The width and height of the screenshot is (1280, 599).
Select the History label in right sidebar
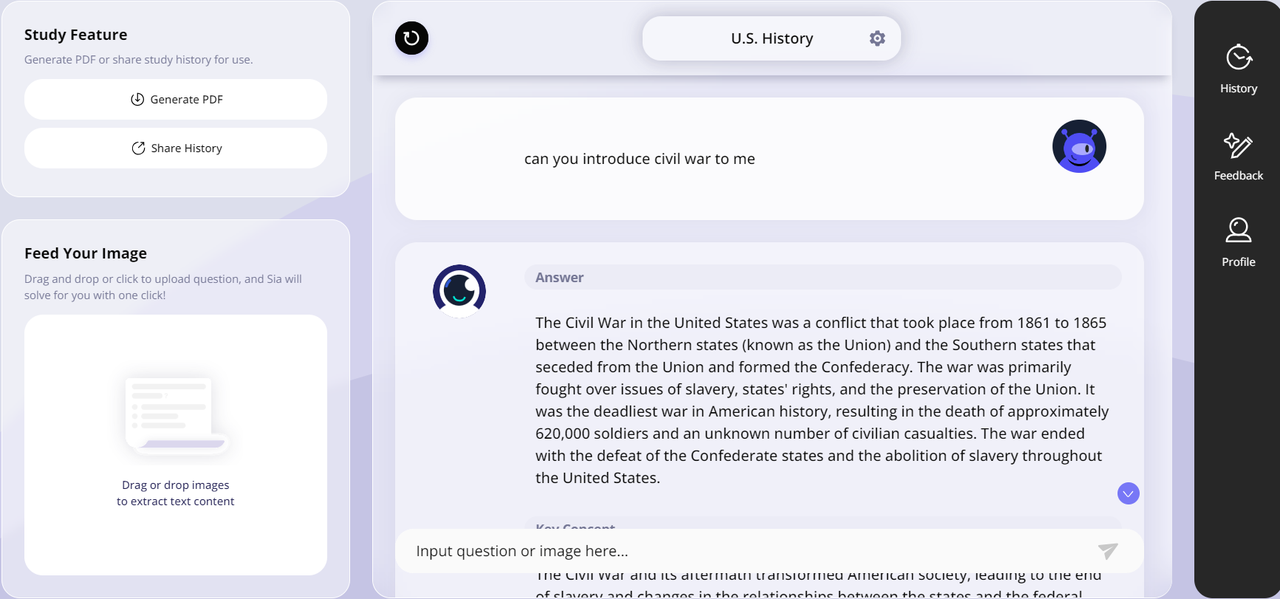(x=1238, y=89)
